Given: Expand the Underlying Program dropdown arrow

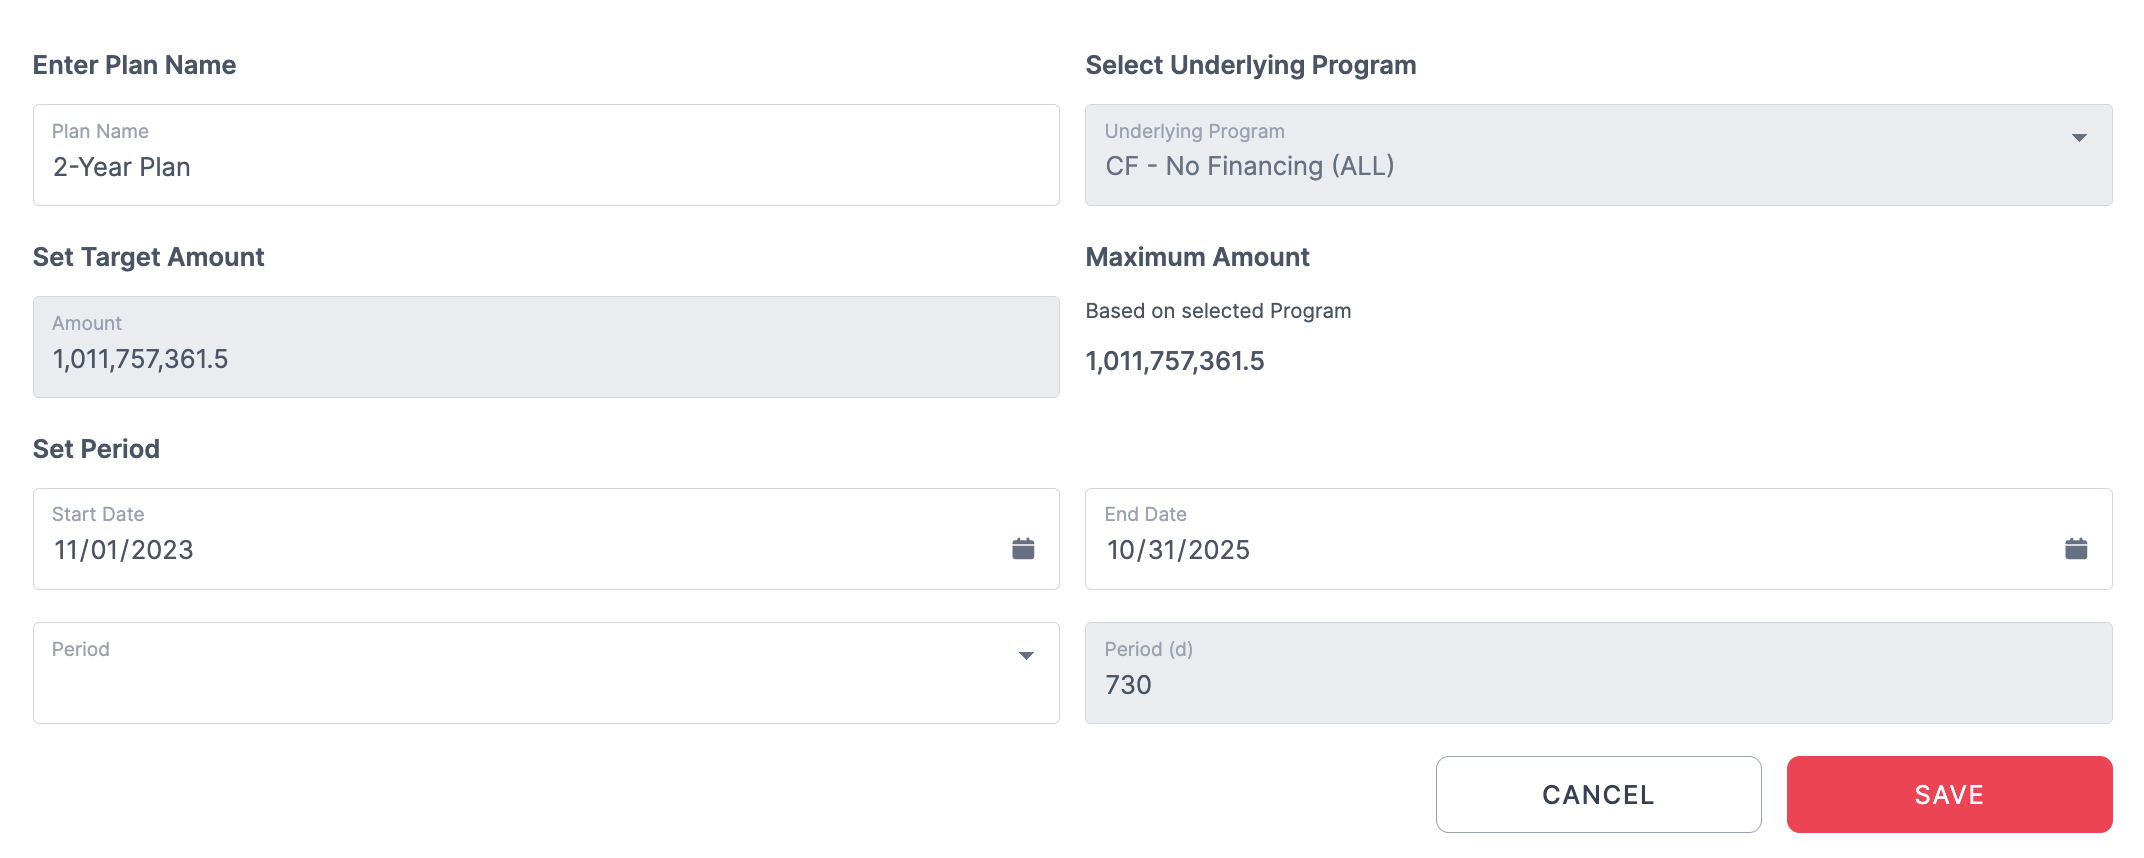Looking at the screenshot, I should pos(2079,138).
